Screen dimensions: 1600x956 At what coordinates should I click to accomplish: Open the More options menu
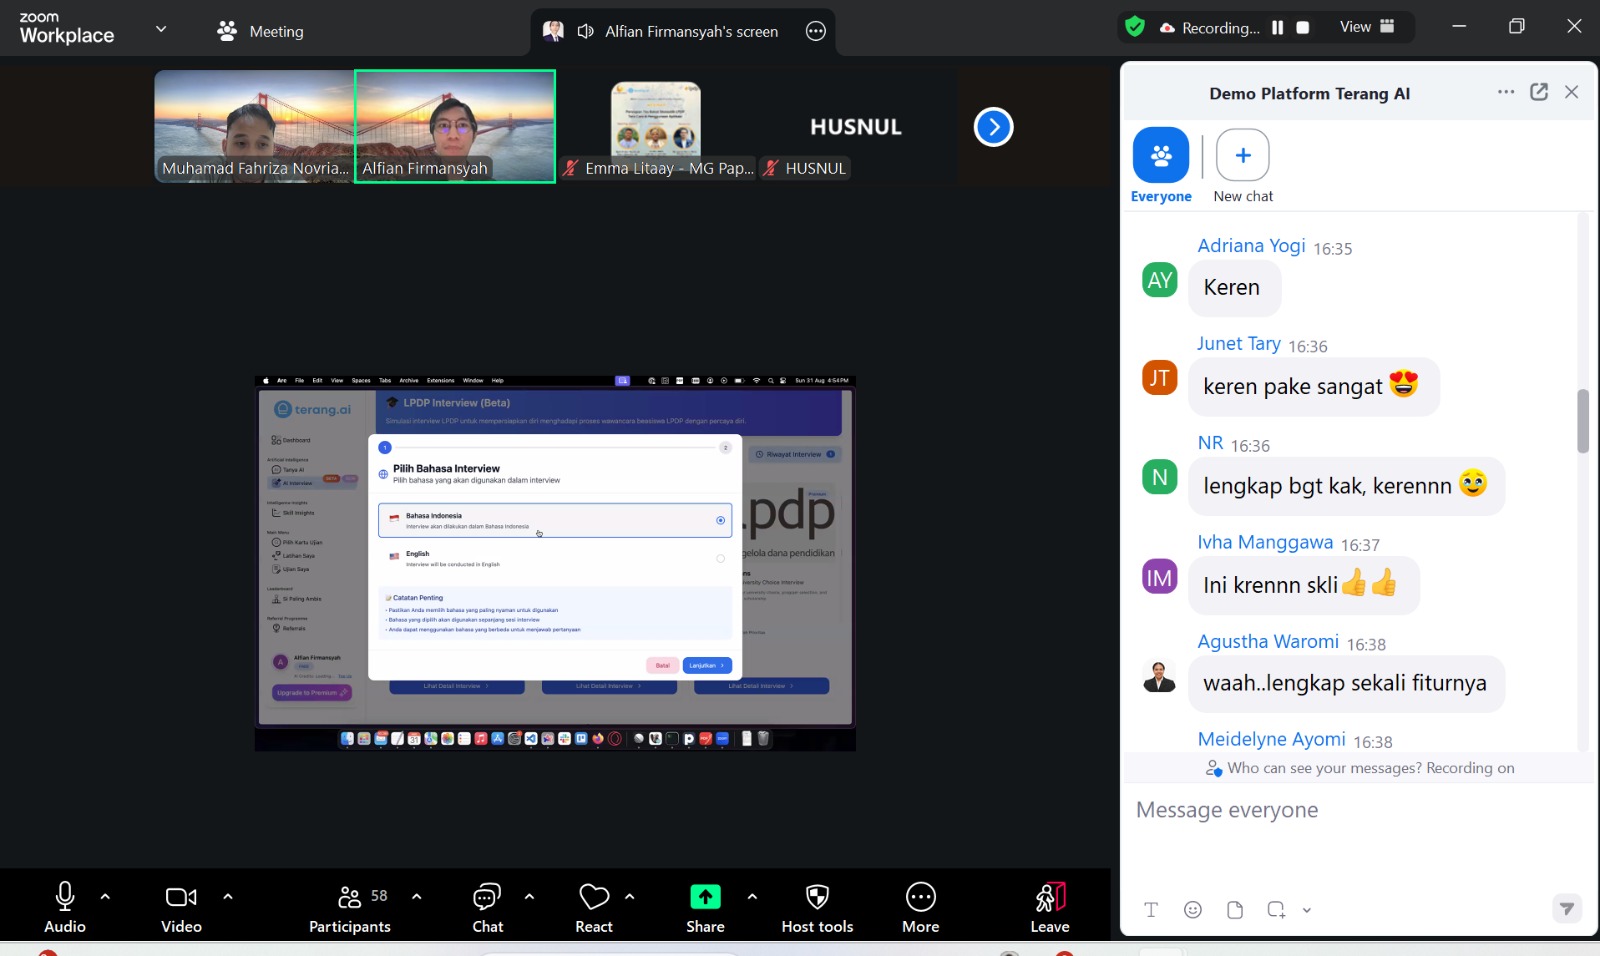point(920,907)
